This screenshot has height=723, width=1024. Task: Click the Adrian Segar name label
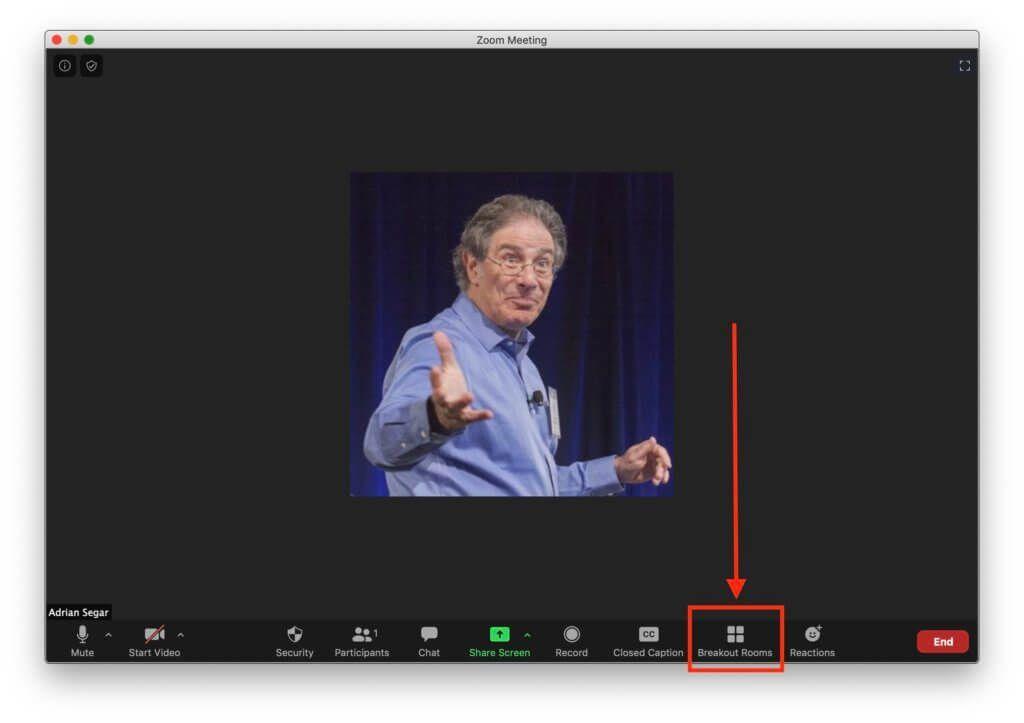tap(78, 612)
